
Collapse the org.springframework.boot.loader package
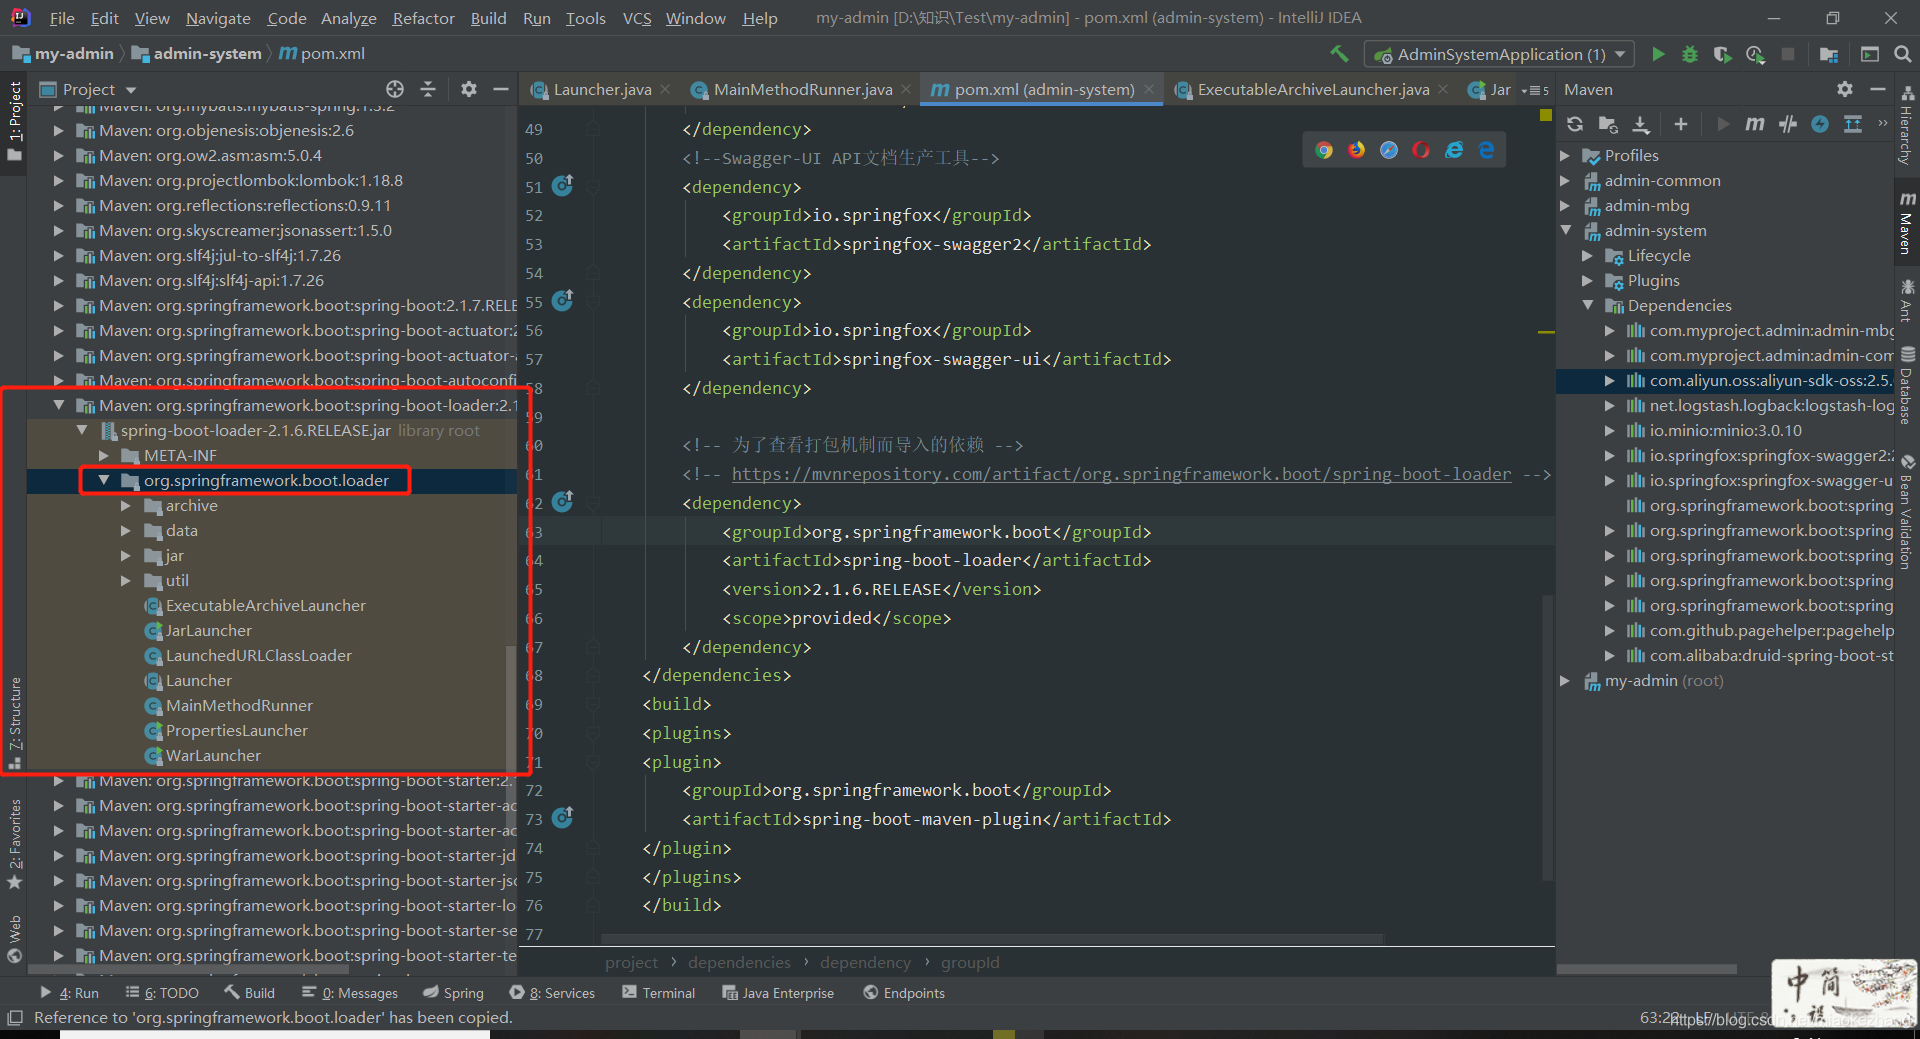[x=103, y=481]
